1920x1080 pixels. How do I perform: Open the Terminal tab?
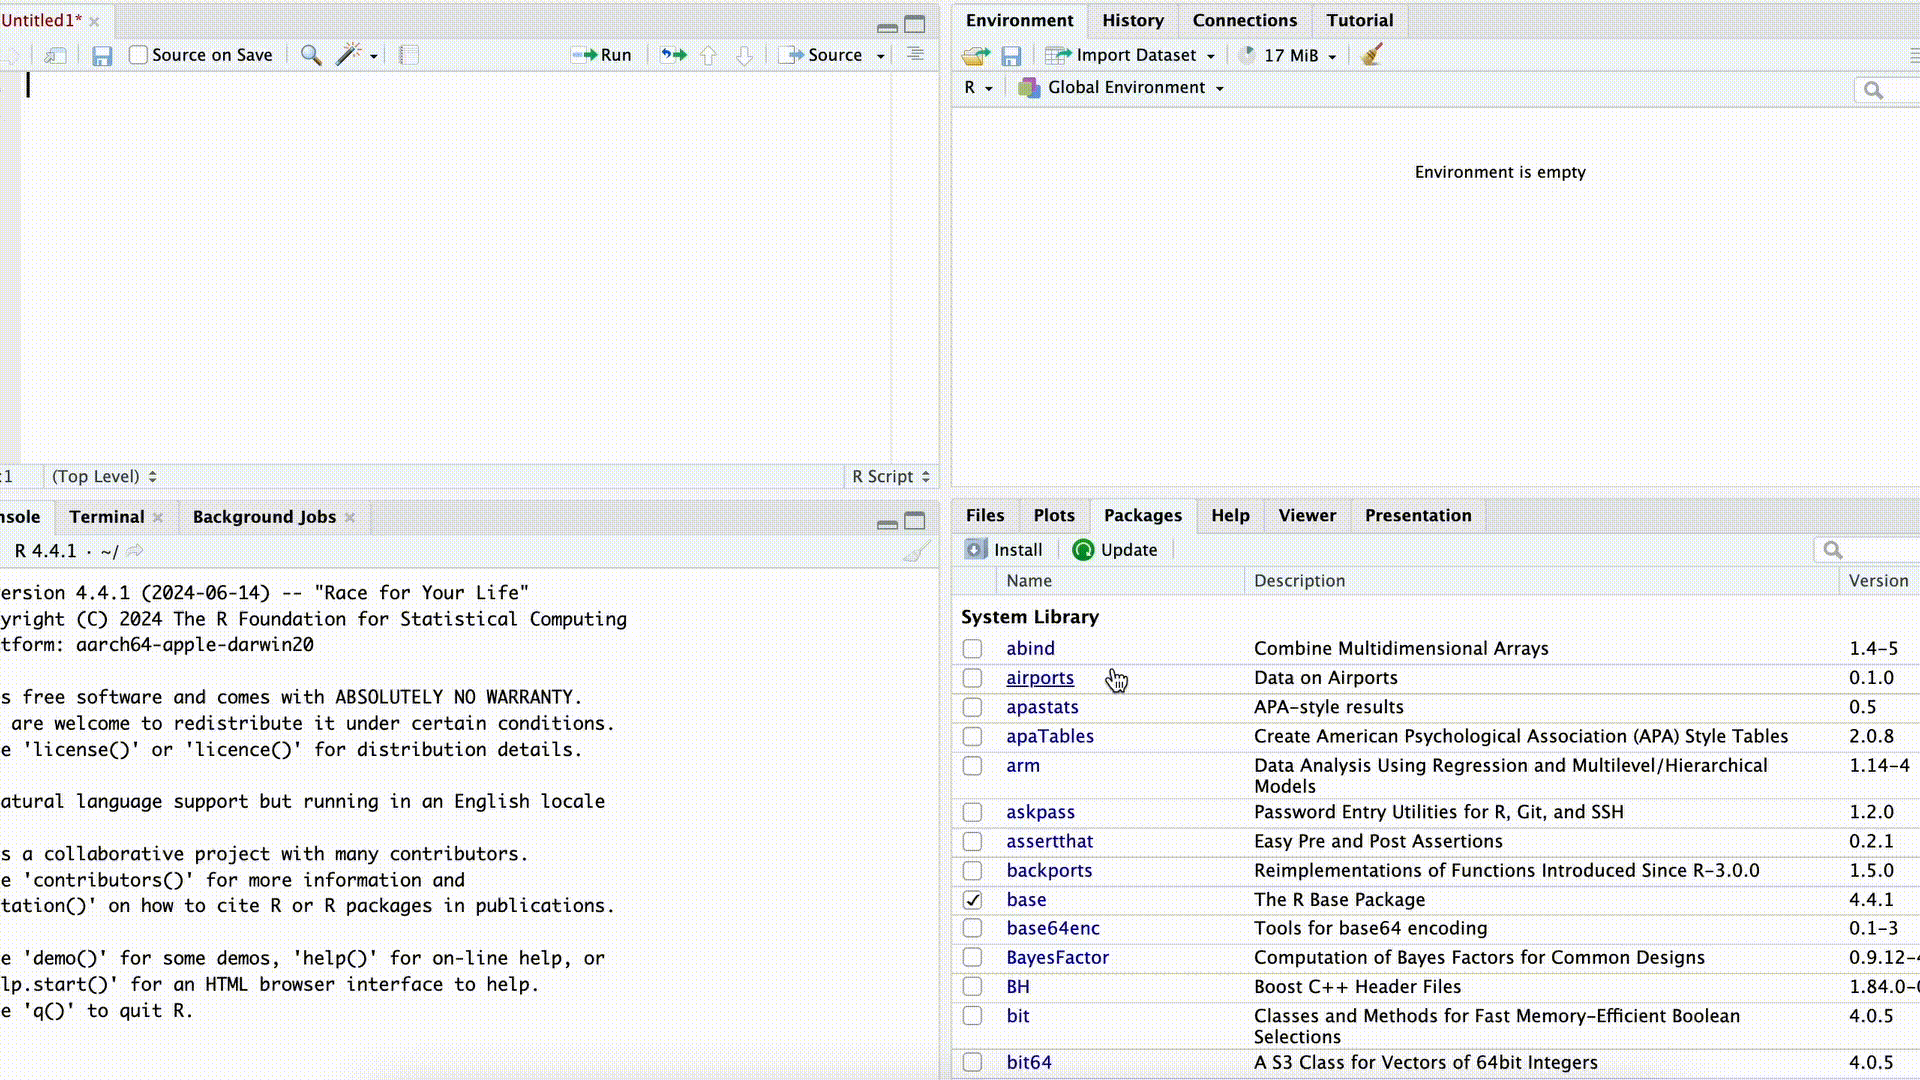coord(107,517)
